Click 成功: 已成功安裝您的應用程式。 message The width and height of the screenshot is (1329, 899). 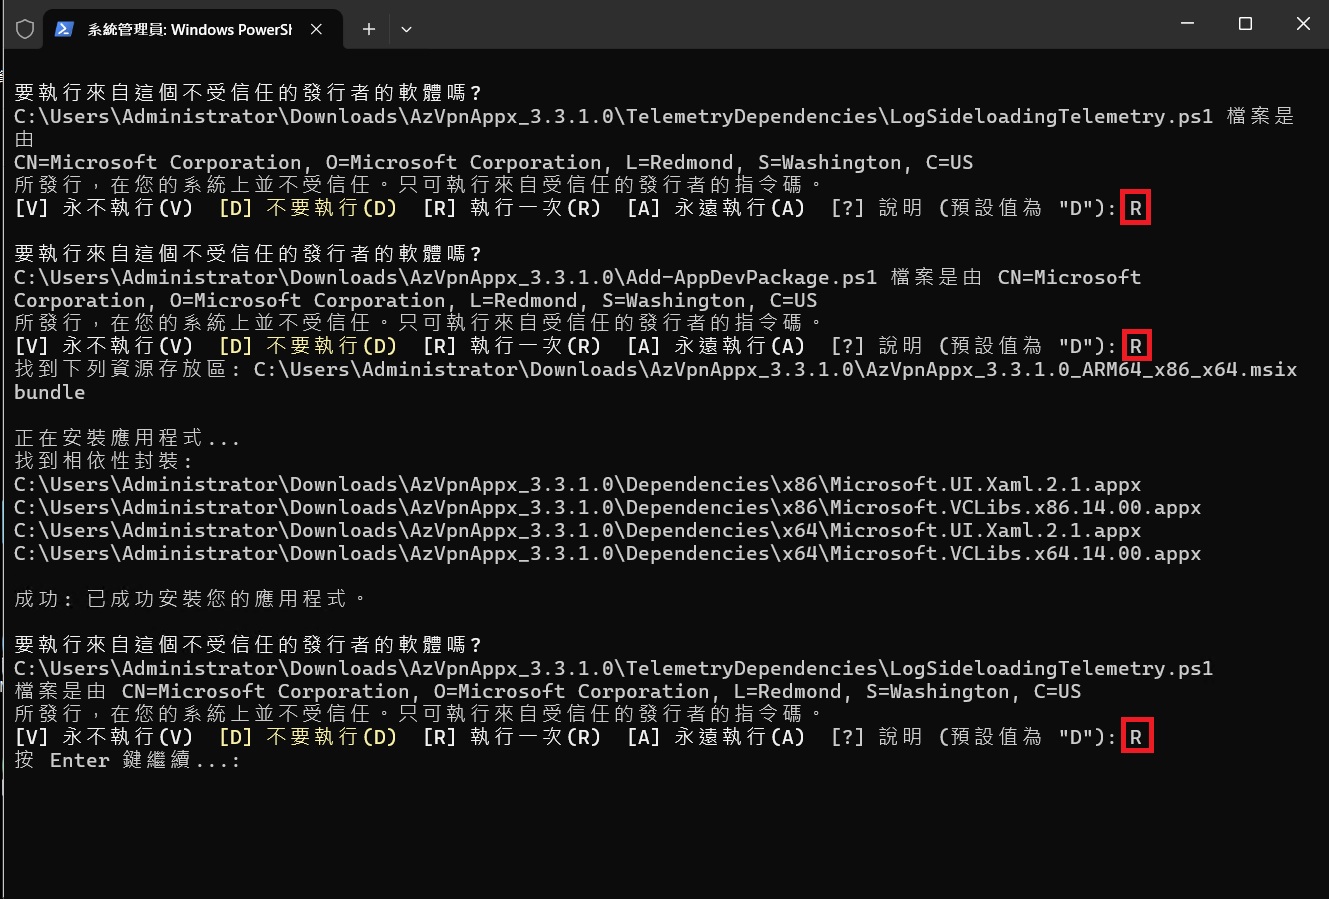(x=191, y=599)
